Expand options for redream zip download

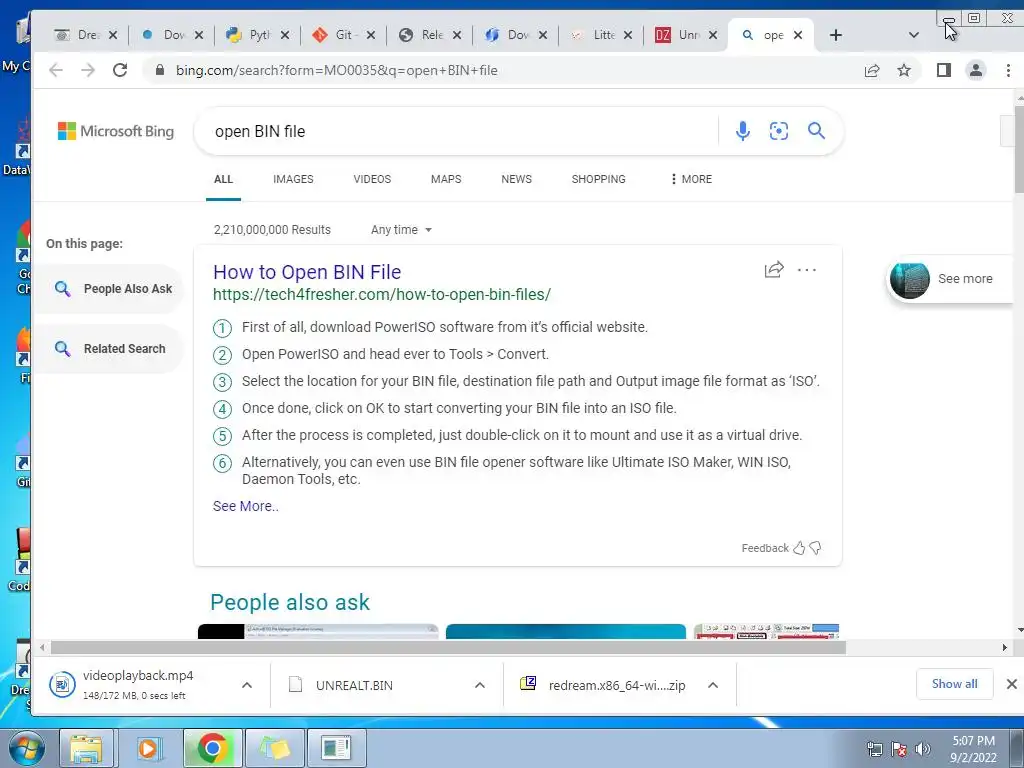pos(713,685)
